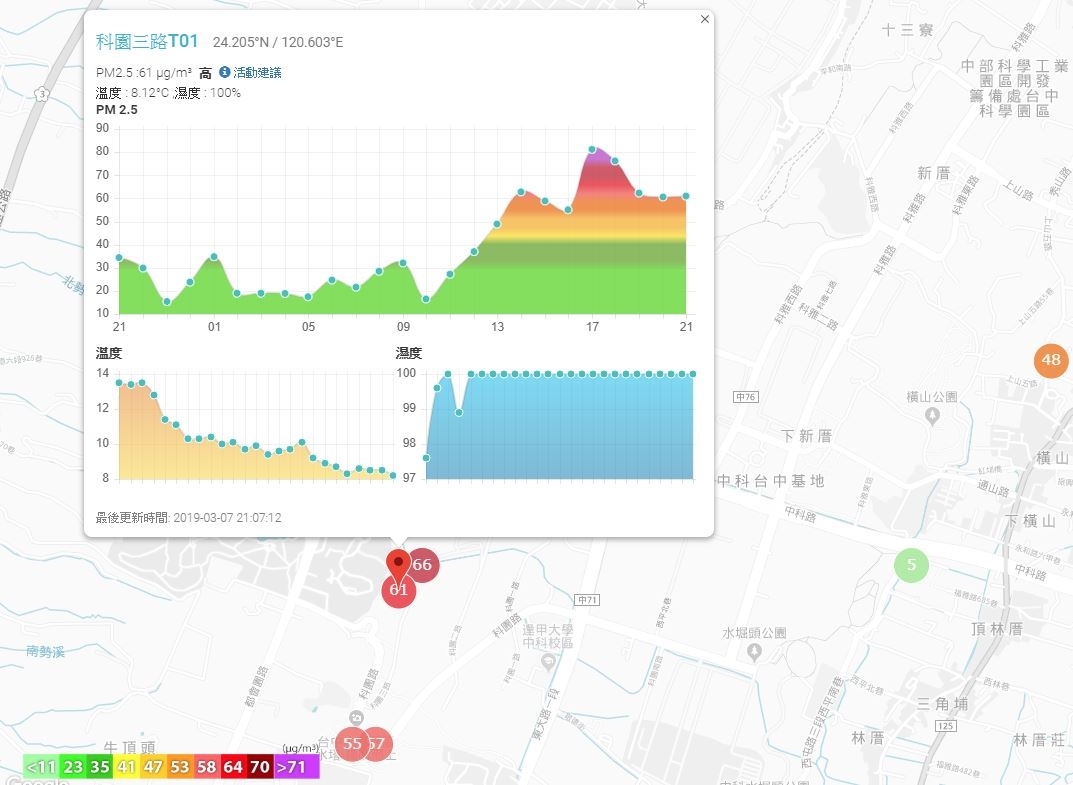This screenshot has height=785, width=1073.
Task: Open the 活動建議 activity advice link
Action: (257, 73)
